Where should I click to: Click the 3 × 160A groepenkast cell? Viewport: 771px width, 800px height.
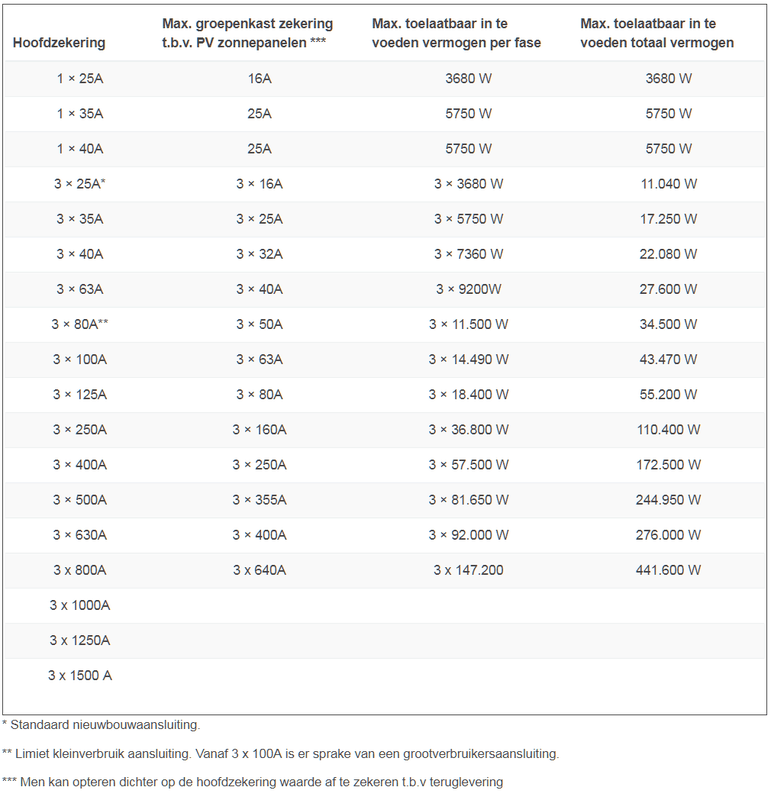tap(259, 429)
